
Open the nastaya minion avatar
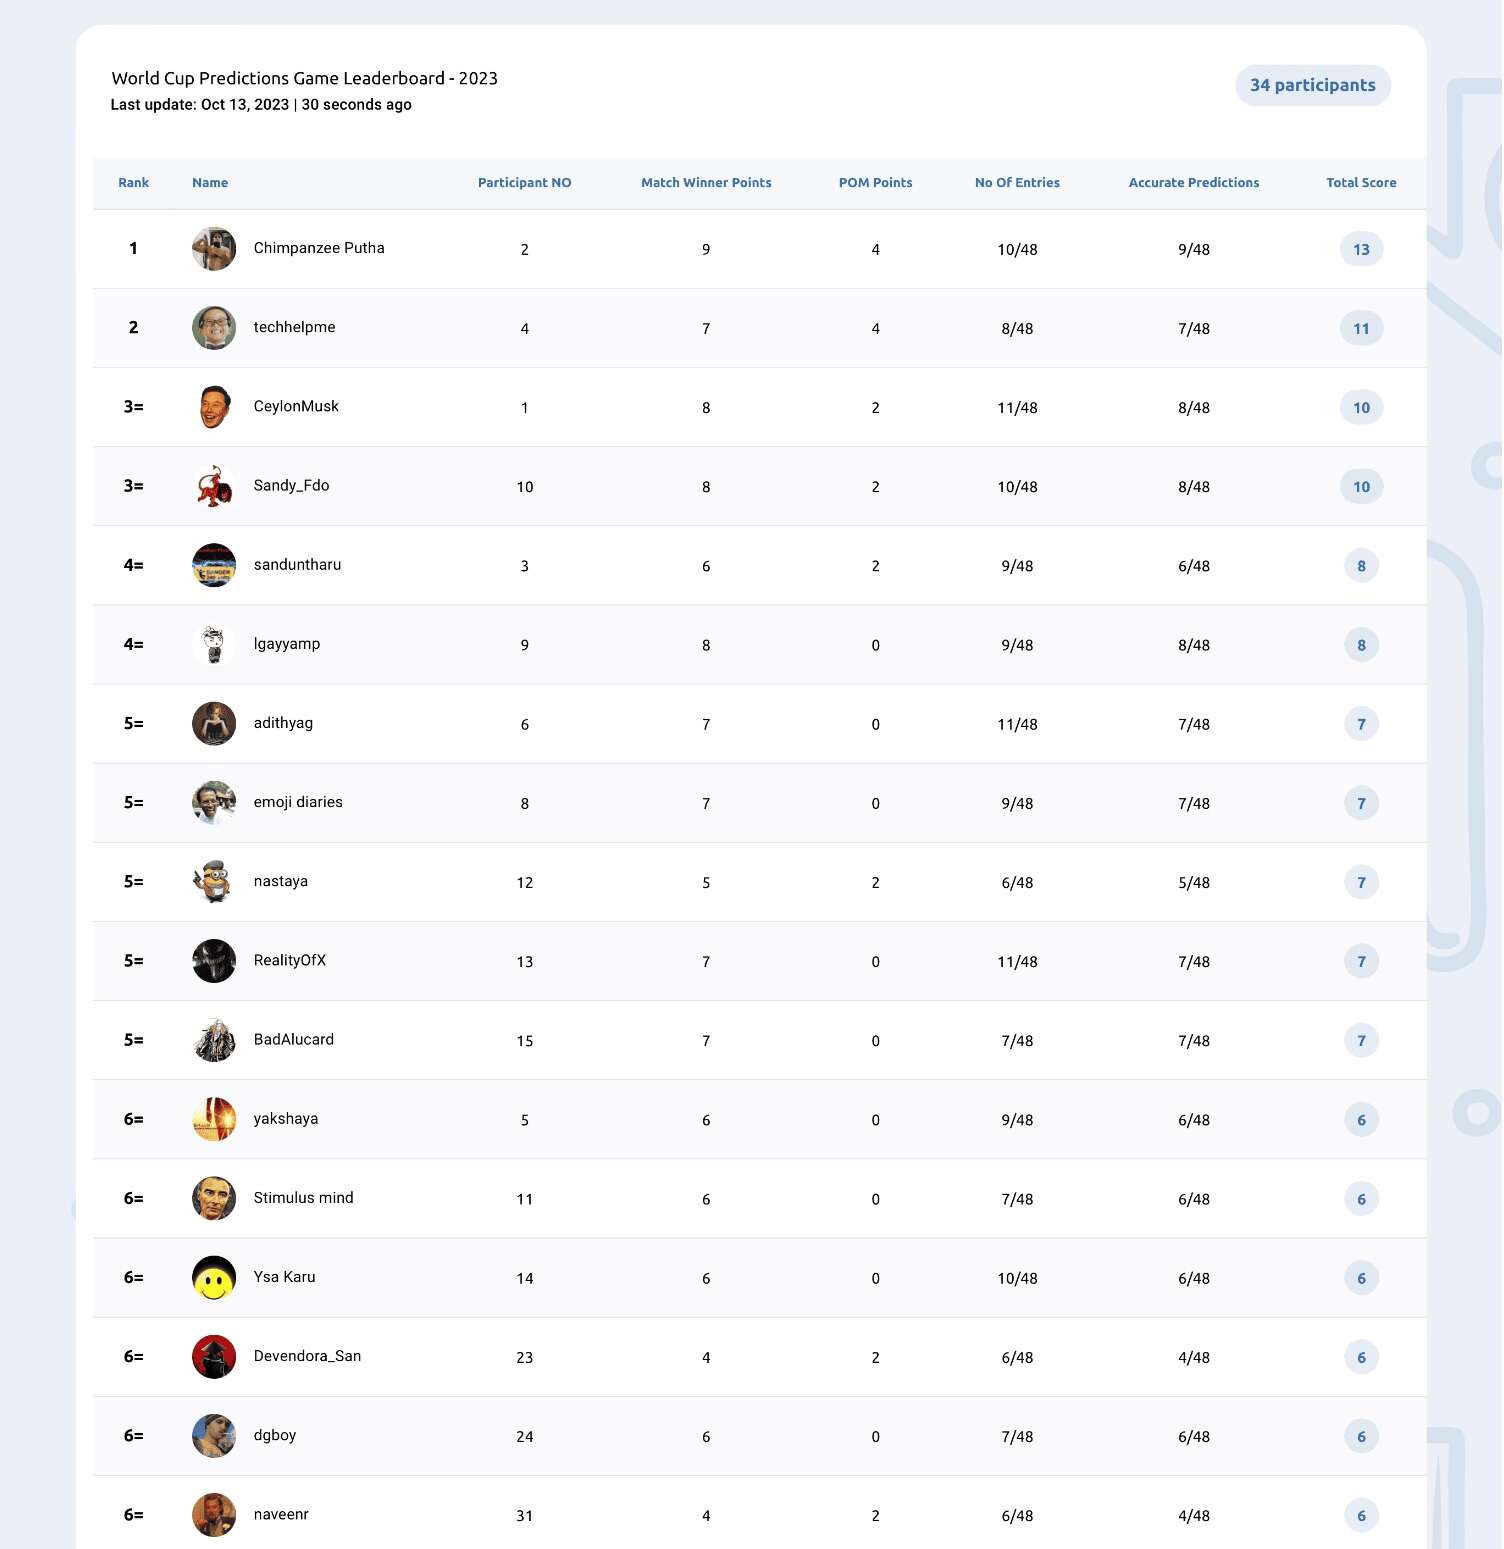214,882
